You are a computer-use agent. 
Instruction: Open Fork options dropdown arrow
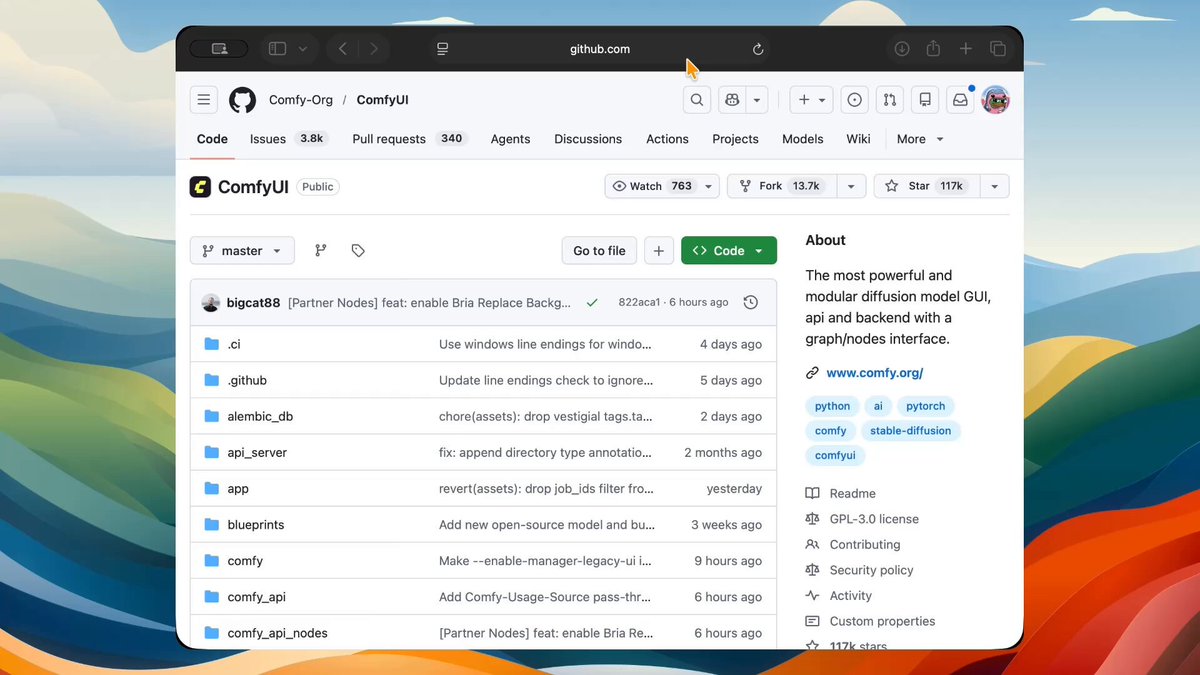pyautogui.click(x=851, y=186)
